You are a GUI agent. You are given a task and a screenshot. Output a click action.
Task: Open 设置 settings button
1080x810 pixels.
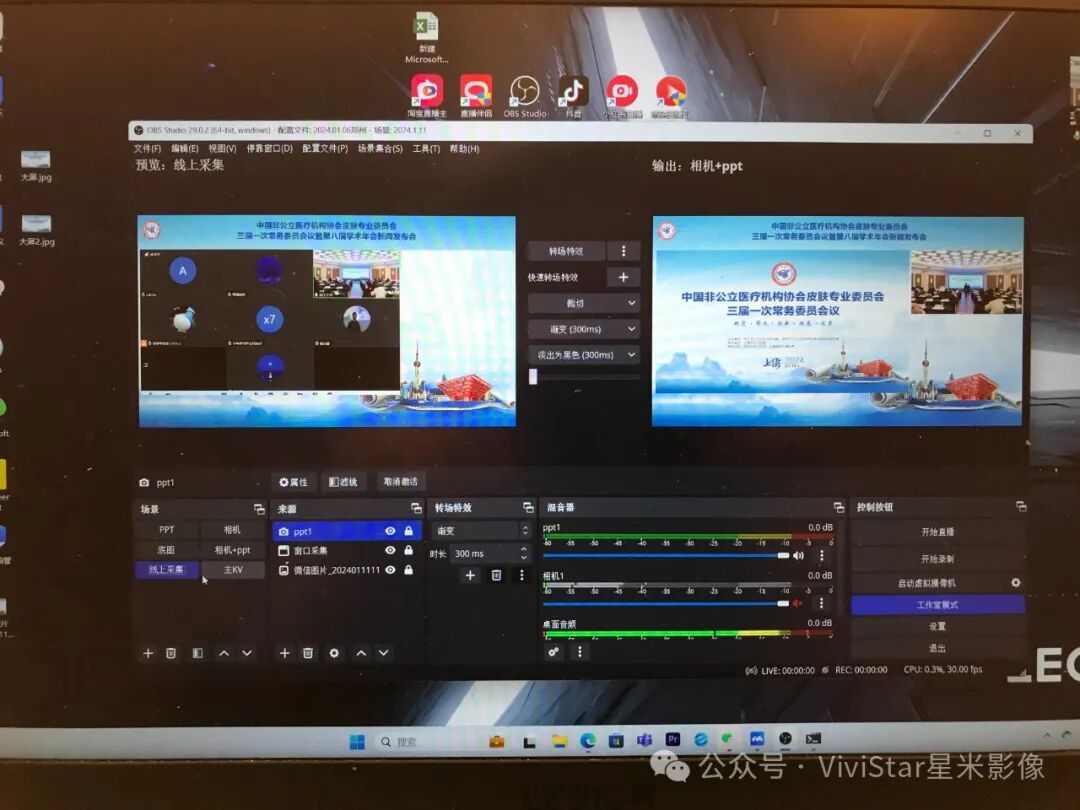pyautogui.click(x=938, y=626)
